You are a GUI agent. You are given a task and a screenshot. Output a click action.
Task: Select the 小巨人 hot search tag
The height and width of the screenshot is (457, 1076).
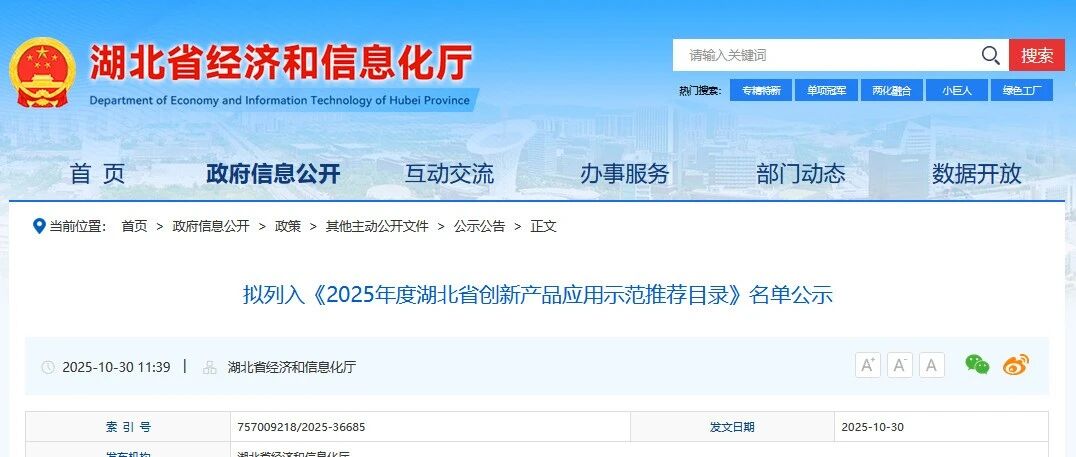pyautogui.click(x=957, y=91)
